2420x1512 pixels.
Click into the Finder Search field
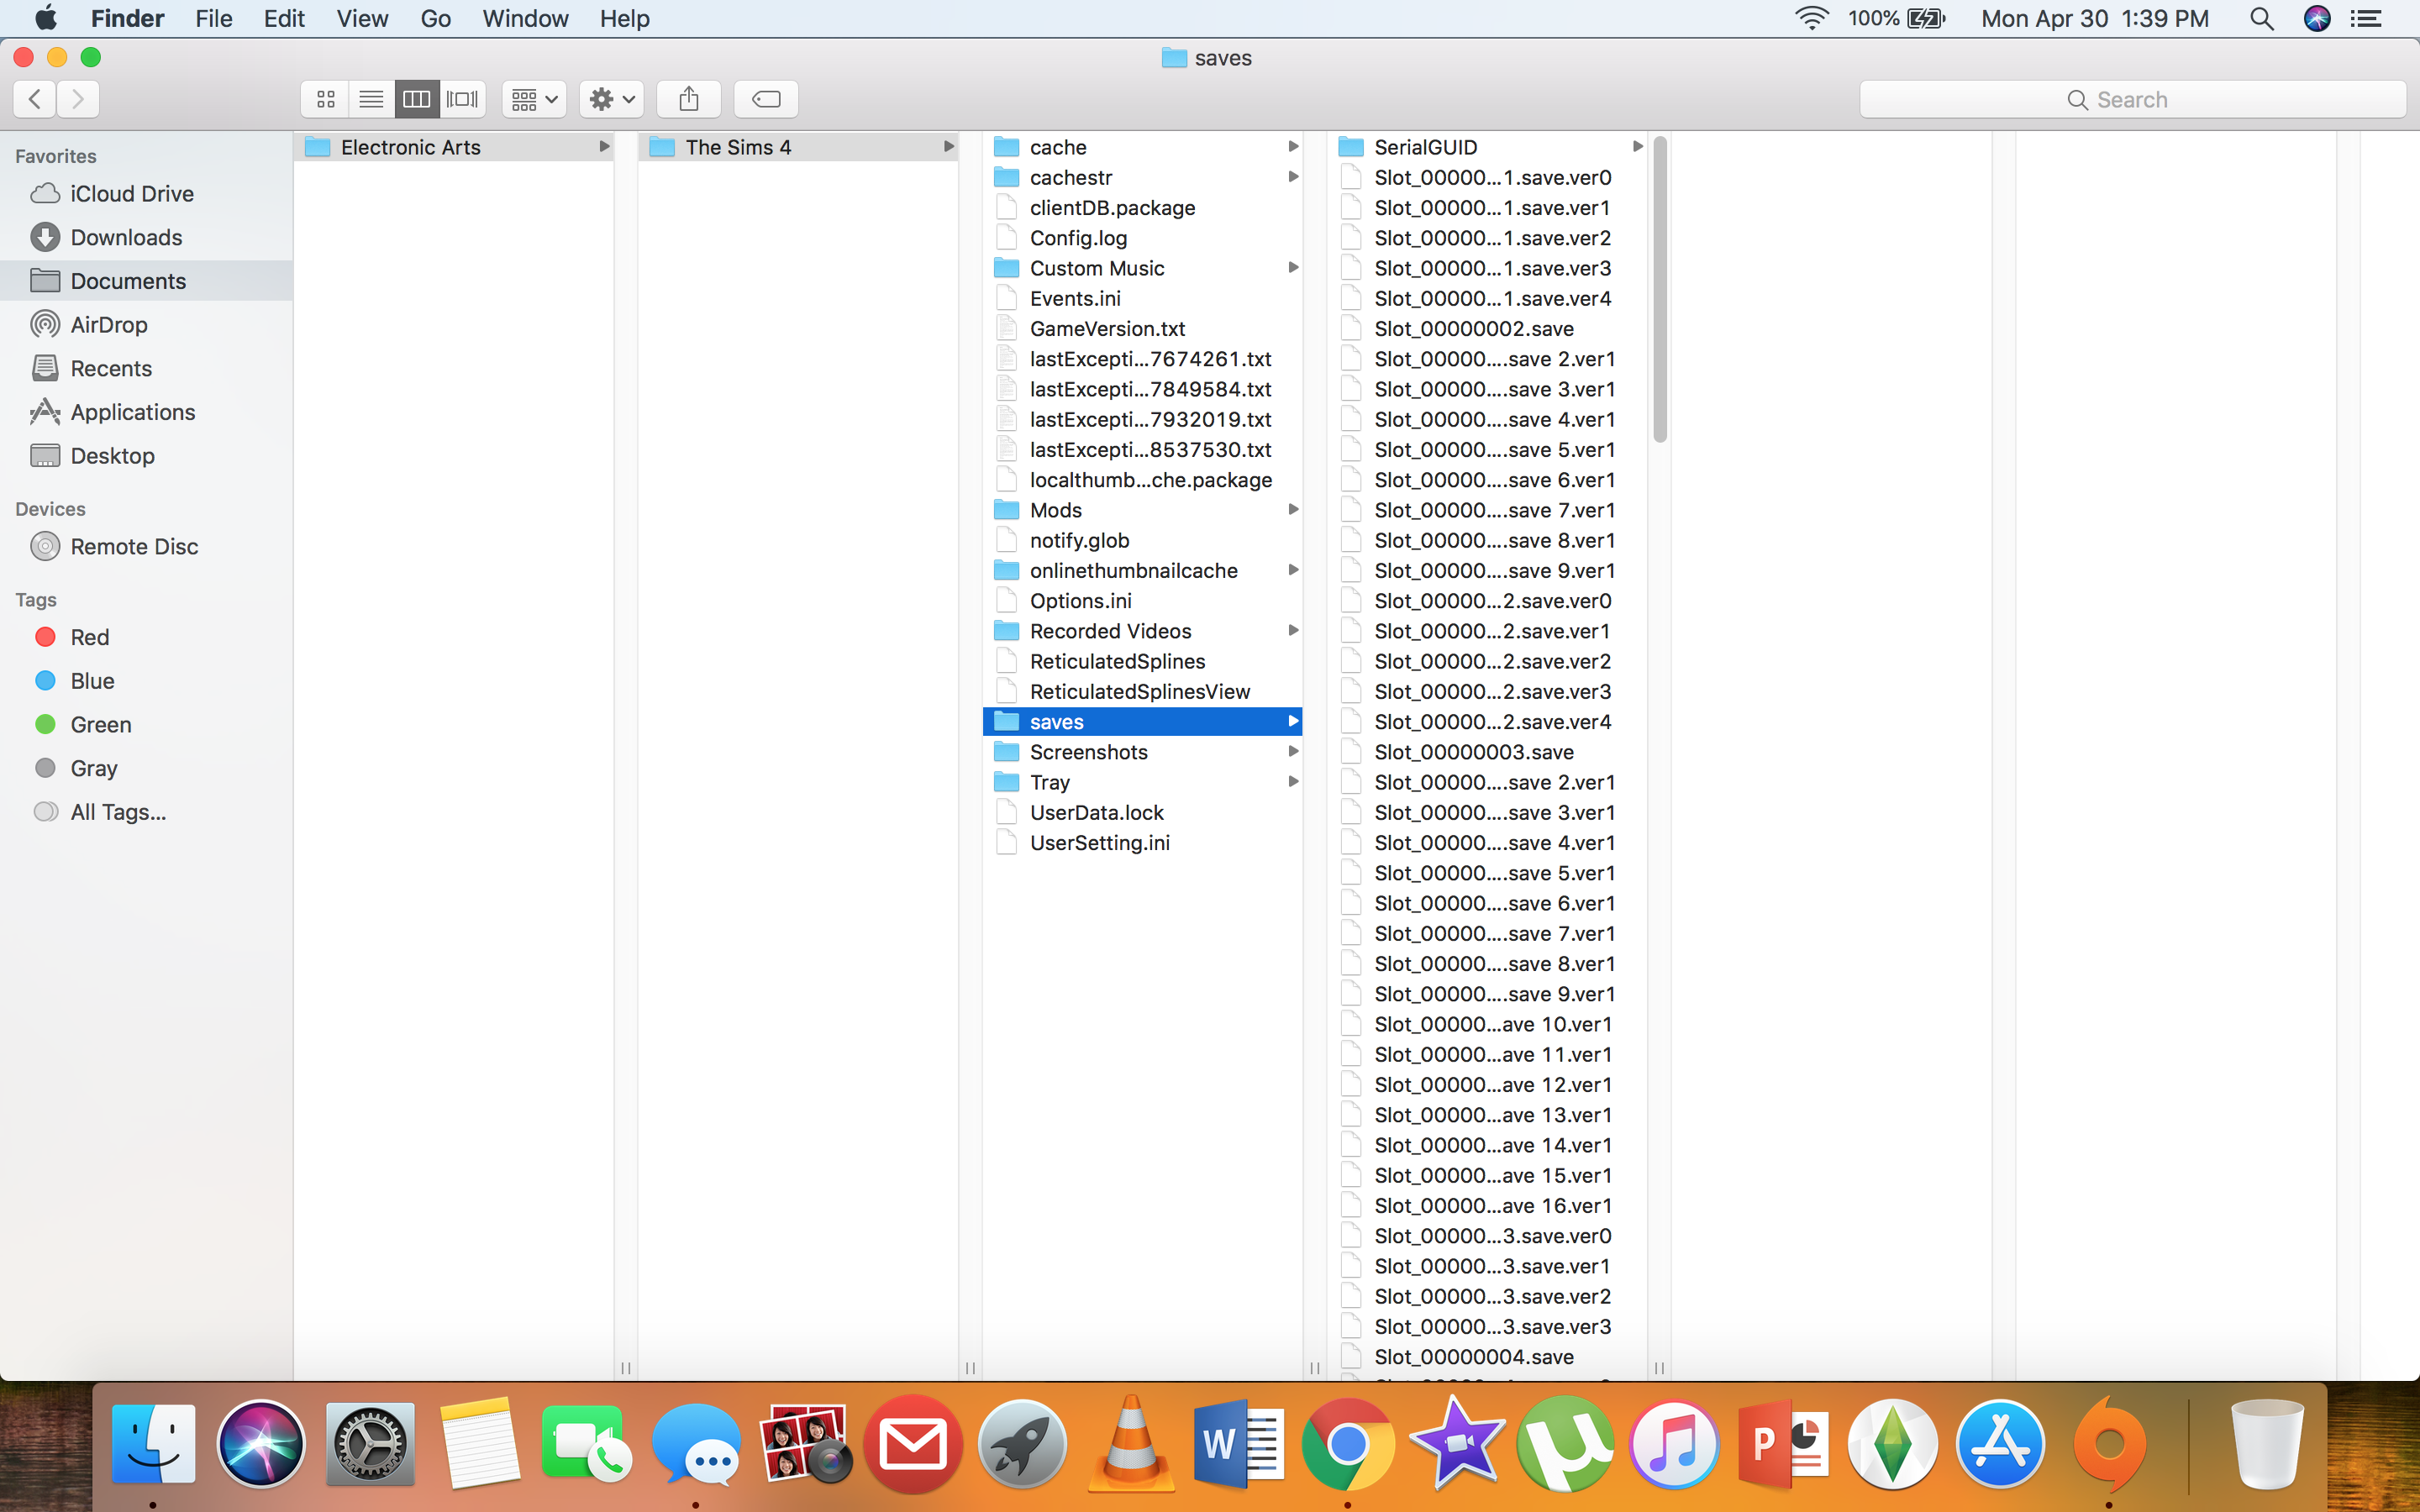(2132, 100)
